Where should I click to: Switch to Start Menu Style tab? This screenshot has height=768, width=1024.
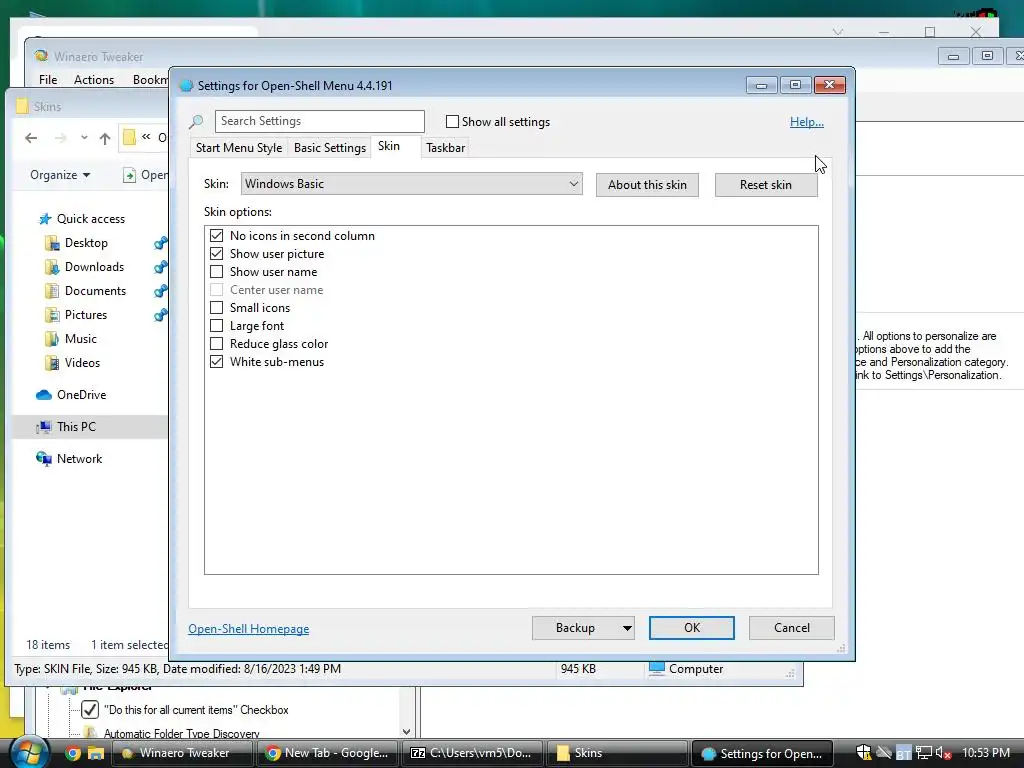[x=239, y=148]
